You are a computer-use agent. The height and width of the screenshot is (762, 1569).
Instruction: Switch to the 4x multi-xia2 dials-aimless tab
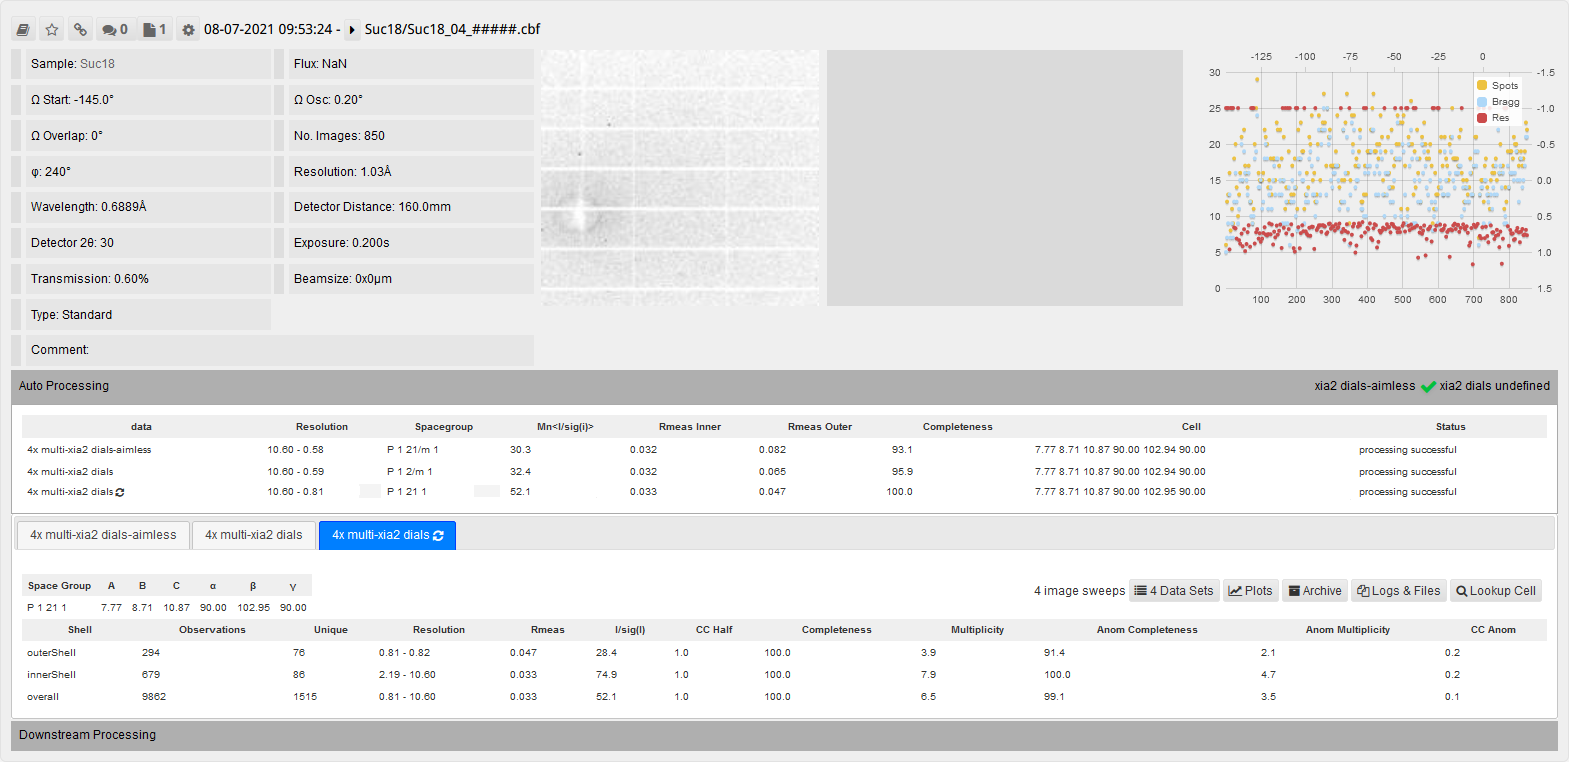pos(103,535)
